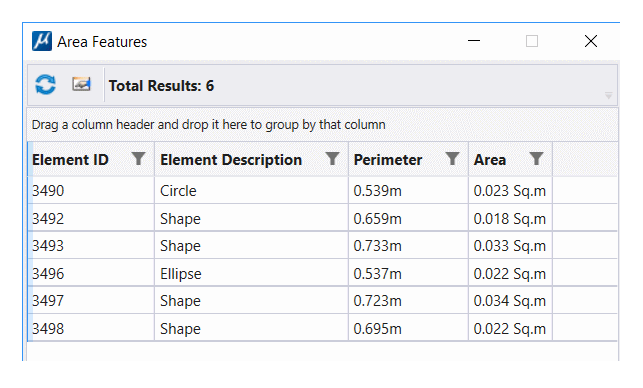Click the Refresh results icon
Image resolution: width=643 pixels, height=388 pixels.
click(45, 84)
